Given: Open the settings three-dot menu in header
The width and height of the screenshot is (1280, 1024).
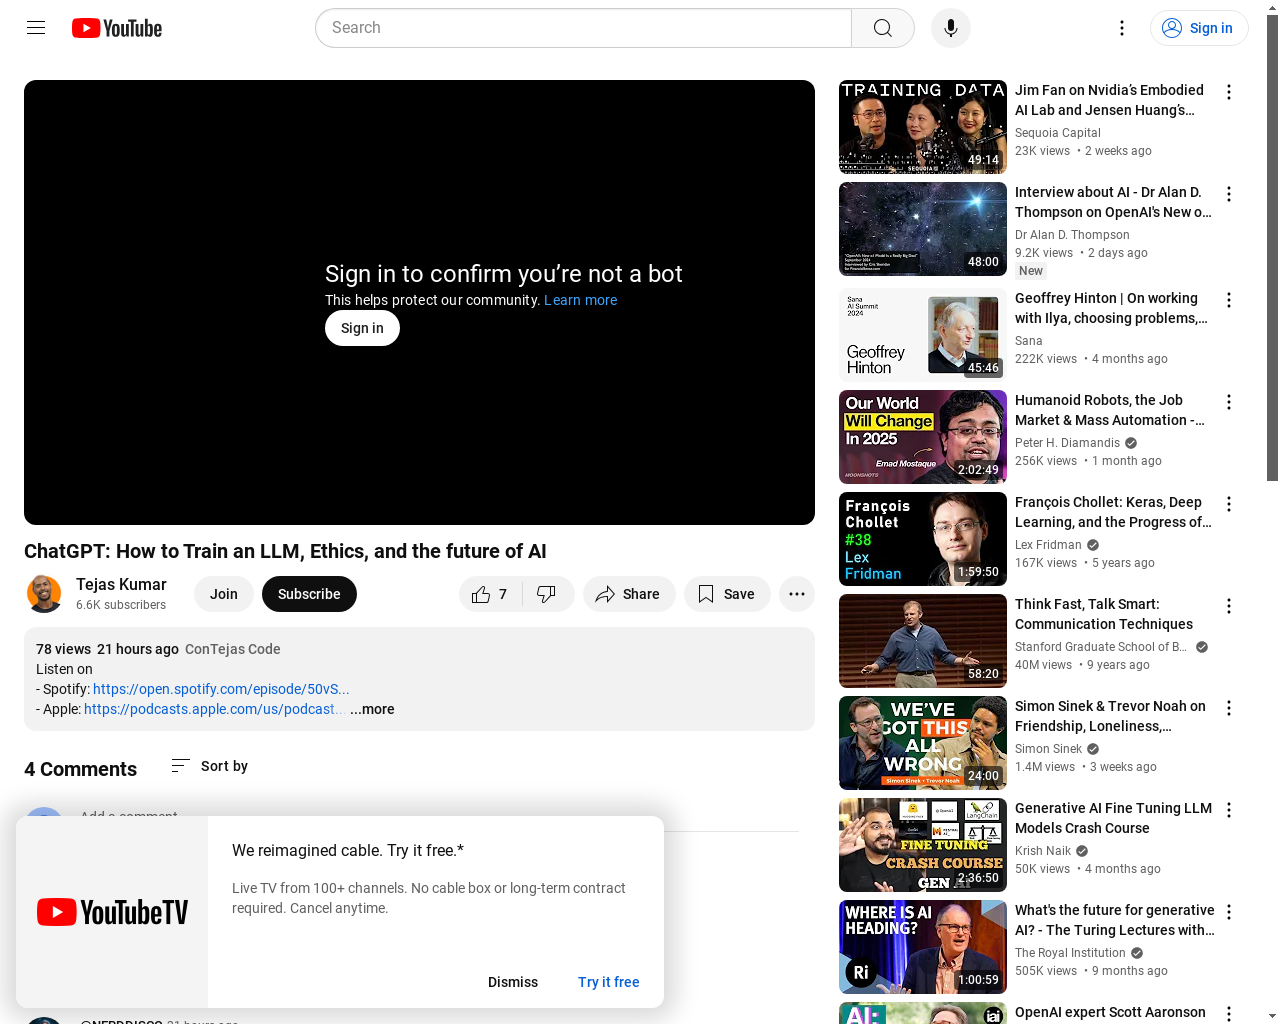Looking at the screenshot, I should (x=1122, y=28).
